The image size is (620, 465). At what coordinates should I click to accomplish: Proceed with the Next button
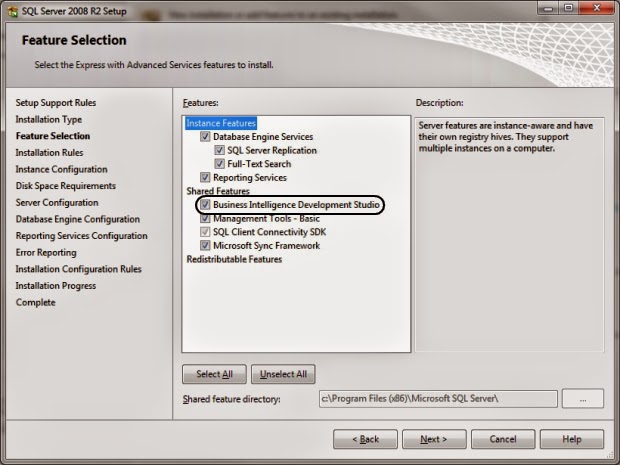pyautogui.click(x=434, y=439)
